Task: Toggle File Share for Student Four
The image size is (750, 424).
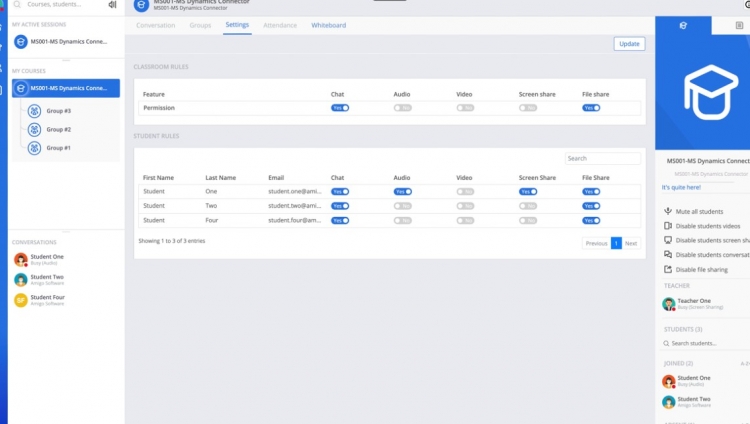Action: (591, 220)
